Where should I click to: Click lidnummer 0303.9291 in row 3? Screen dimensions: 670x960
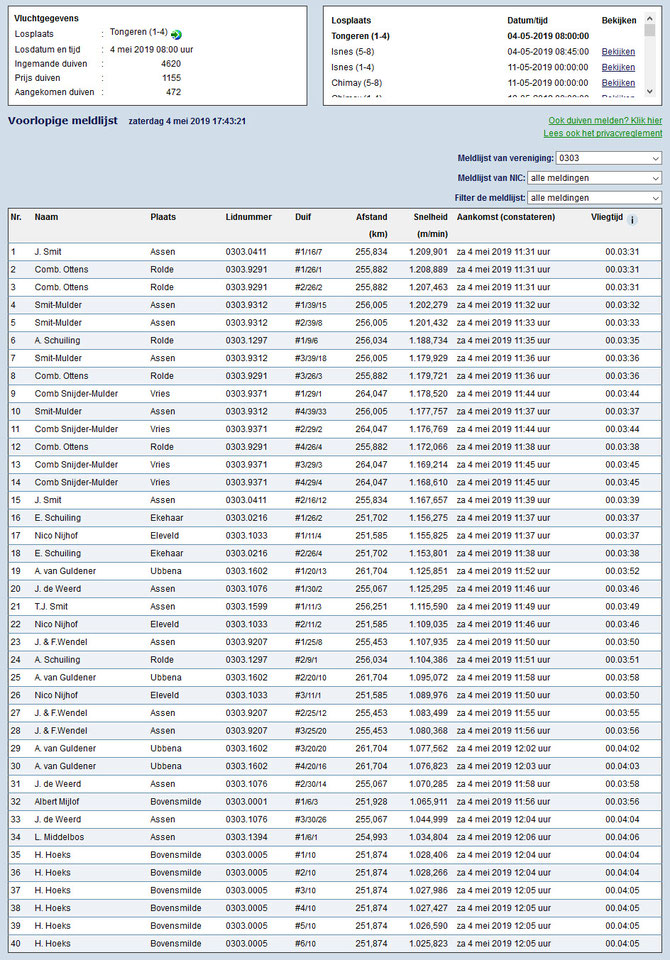coord(246,287)
